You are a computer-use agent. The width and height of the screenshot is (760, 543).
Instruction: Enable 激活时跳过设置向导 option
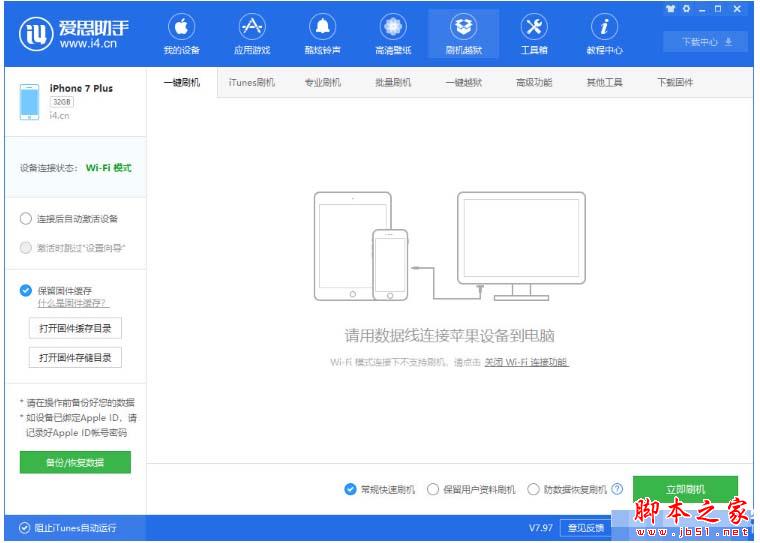(26, 248)
